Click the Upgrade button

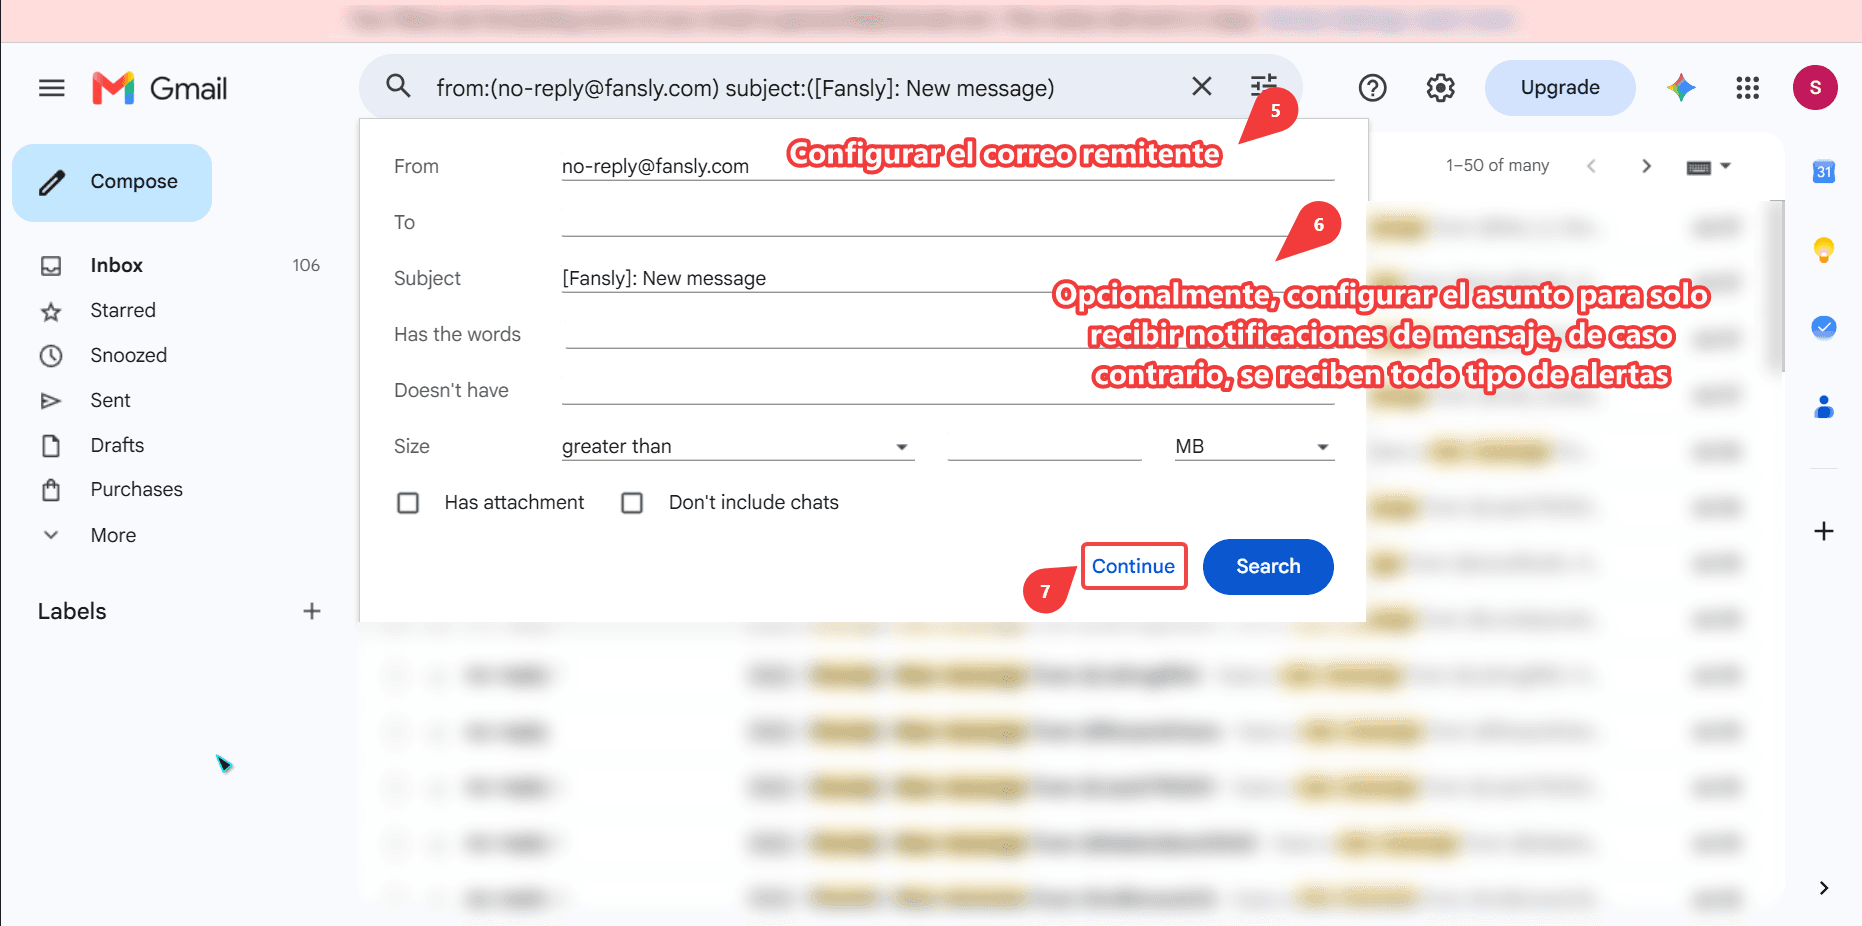[1560, 88]
